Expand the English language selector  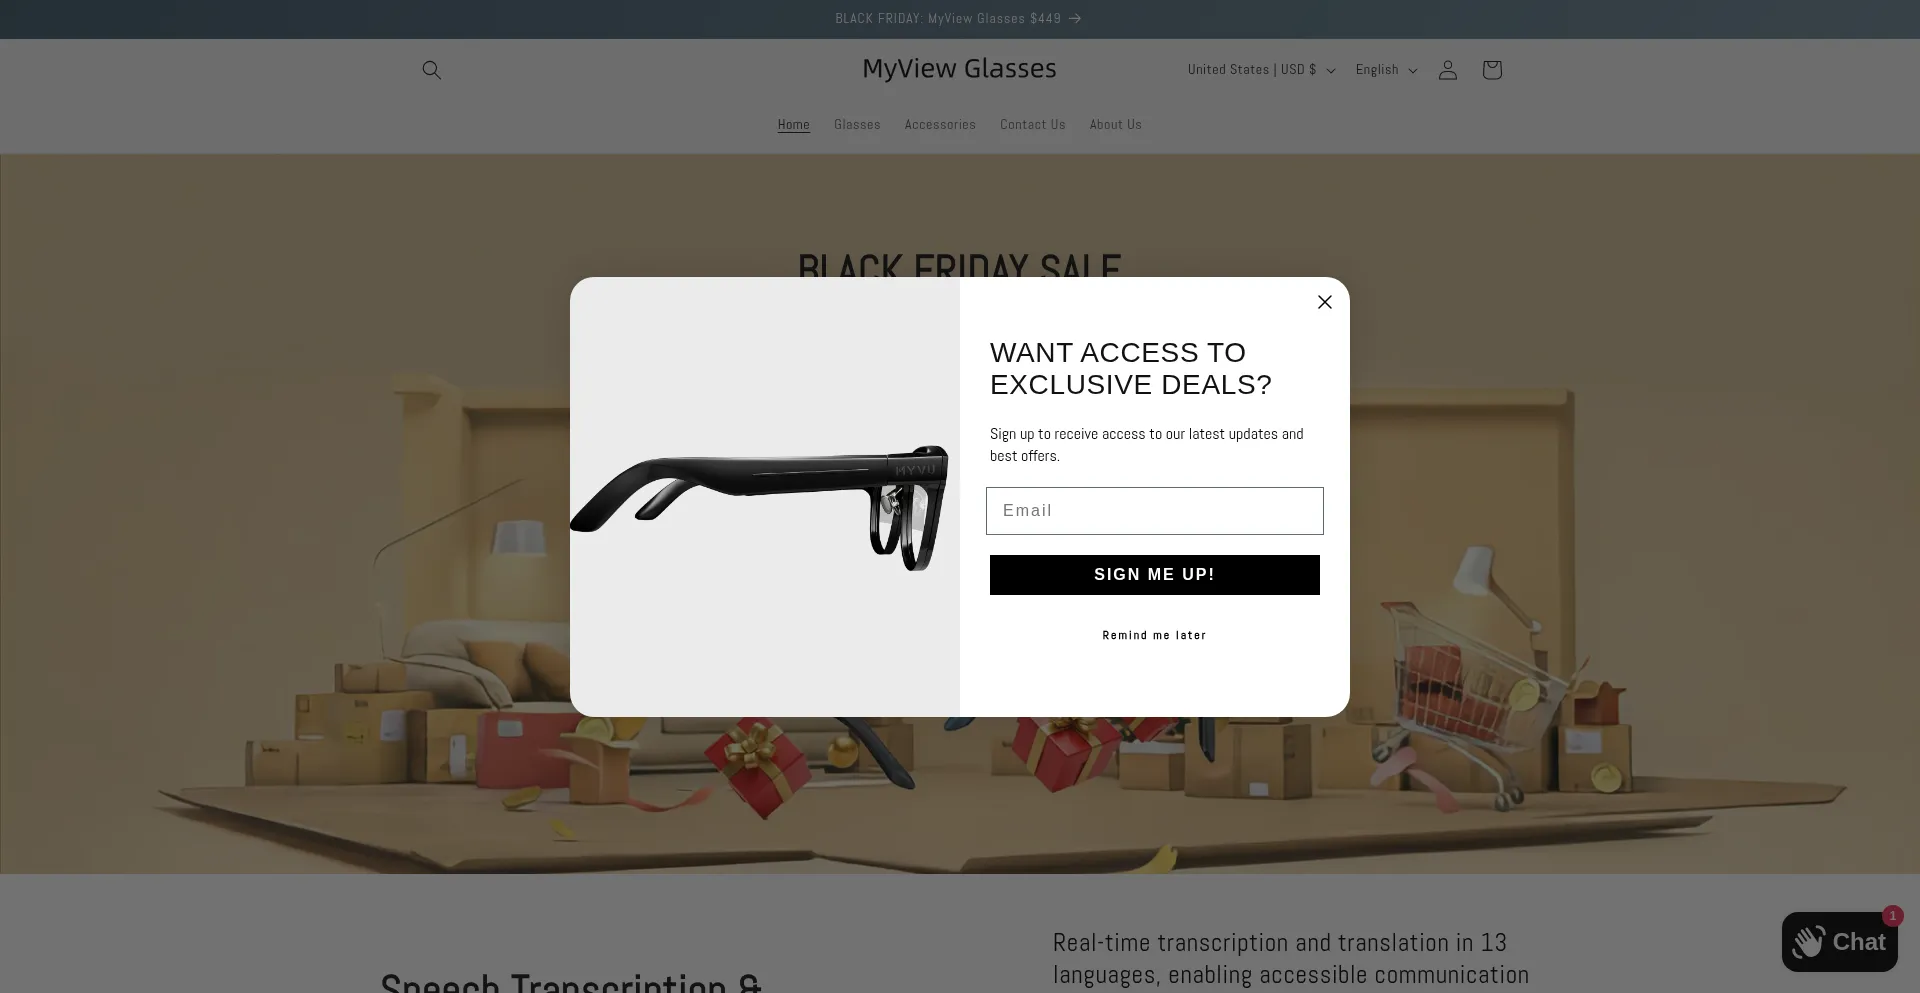coord(1386,70)
